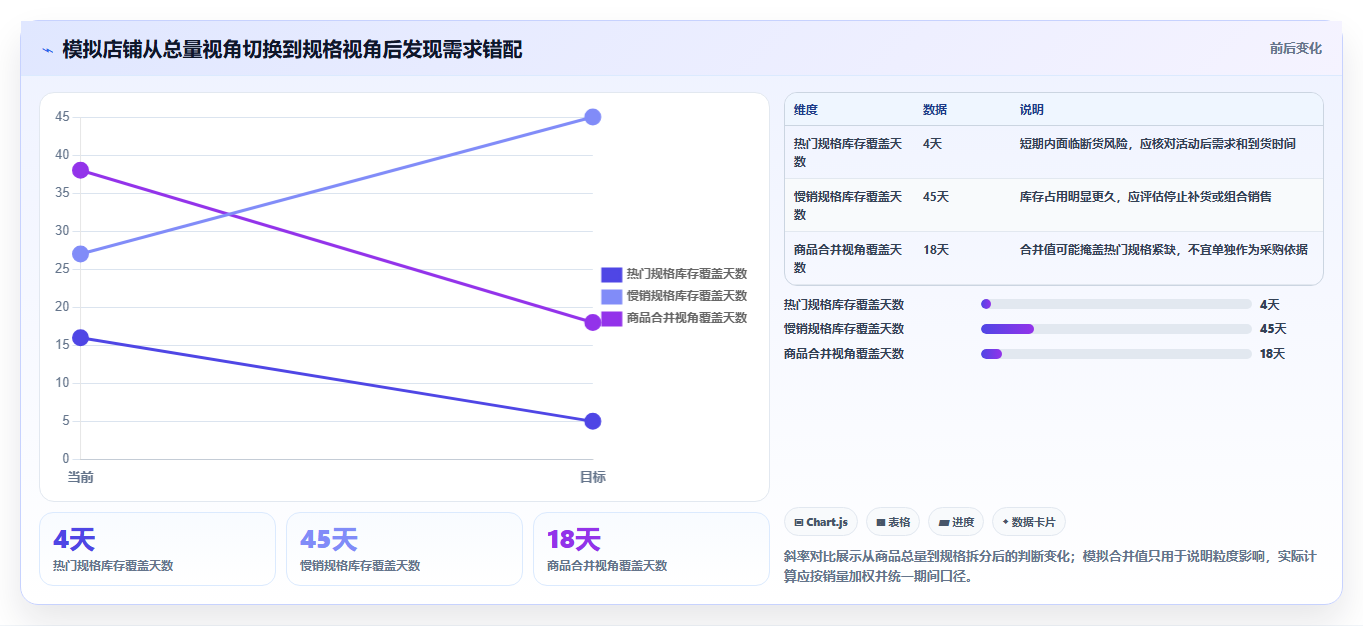Click the 进度 tag chip

[x=956, y=522]
